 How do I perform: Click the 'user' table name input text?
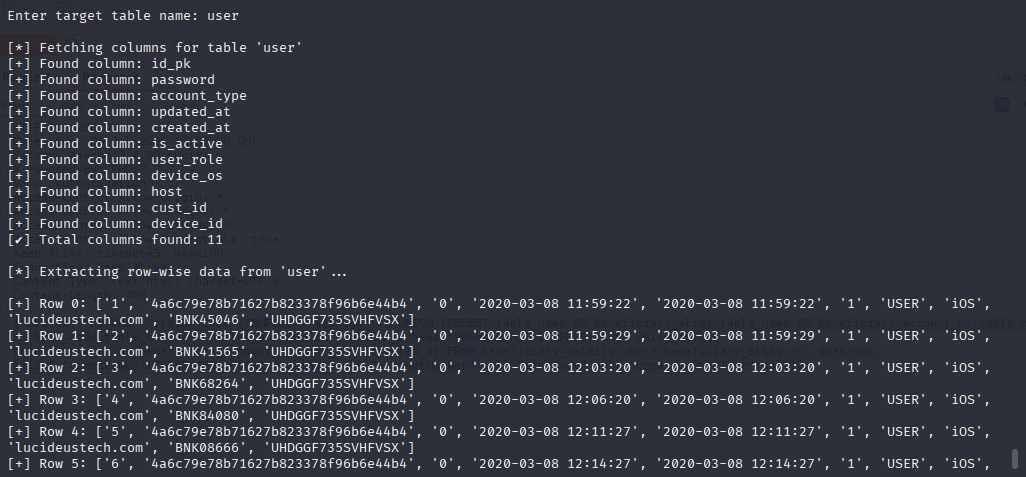point(223,16)
